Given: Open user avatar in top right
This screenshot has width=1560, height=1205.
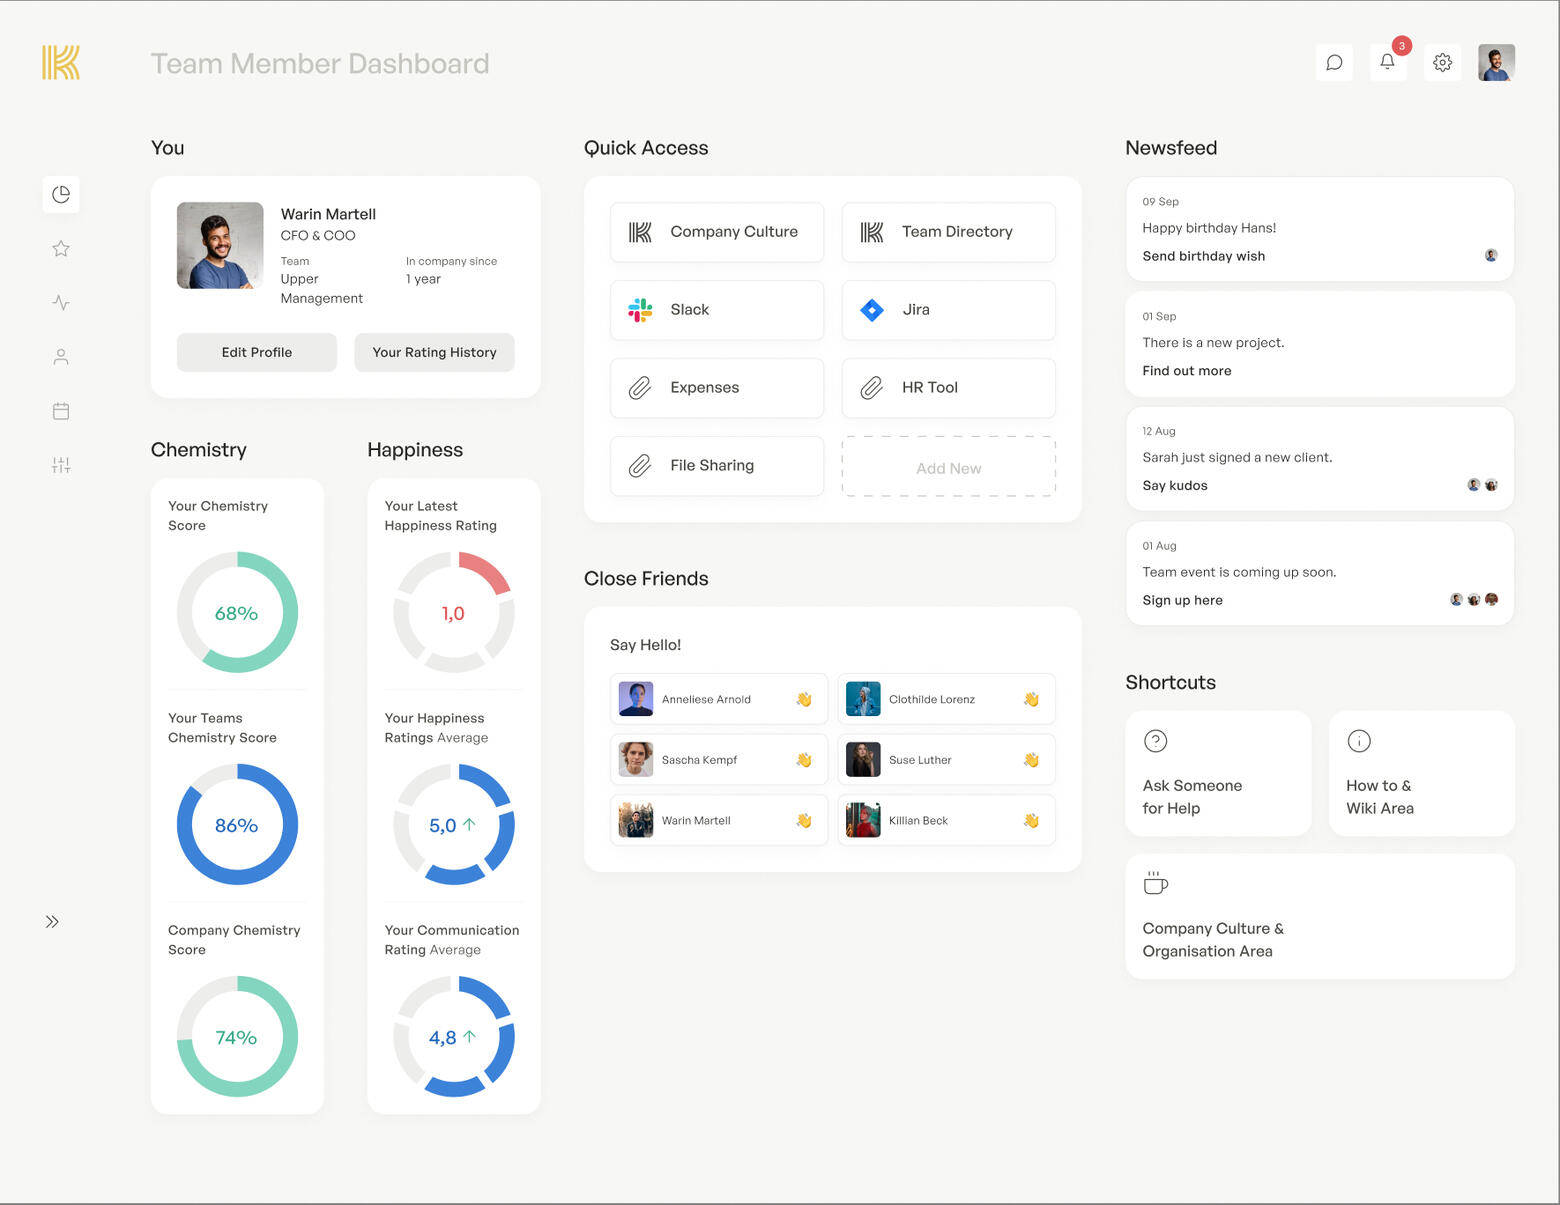Looking at the screenshot, I should point(1496,63).
